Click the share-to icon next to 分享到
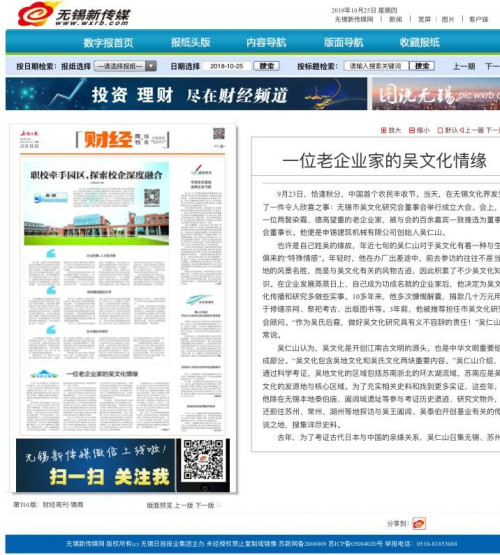The width and height of the screenshot is (500, 555). (419, 523)
